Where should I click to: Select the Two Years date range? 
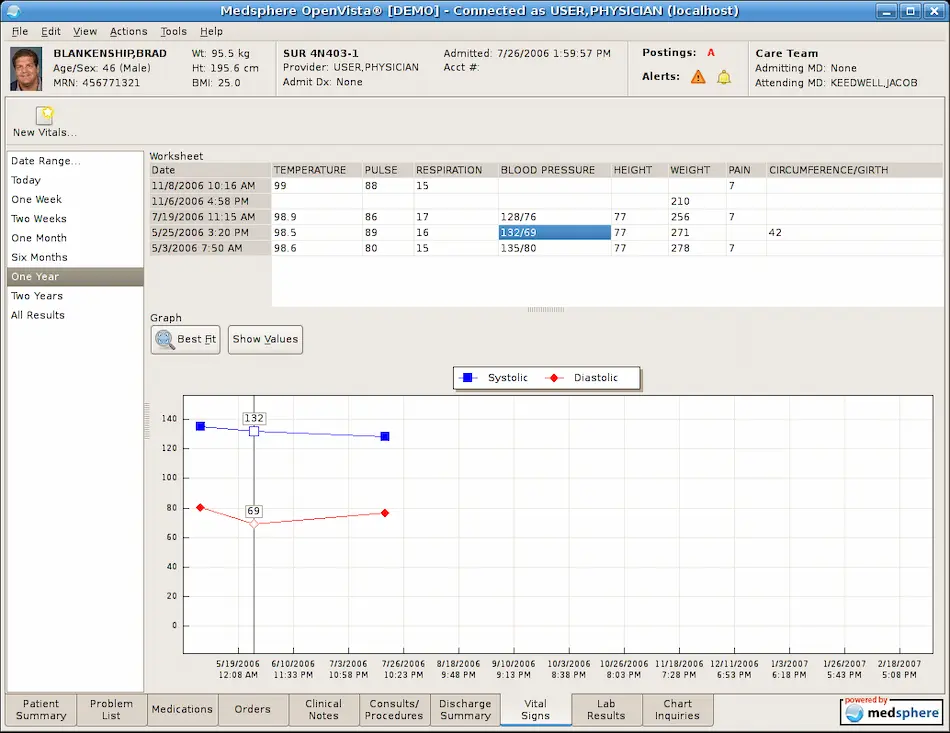tap(37, 296)
